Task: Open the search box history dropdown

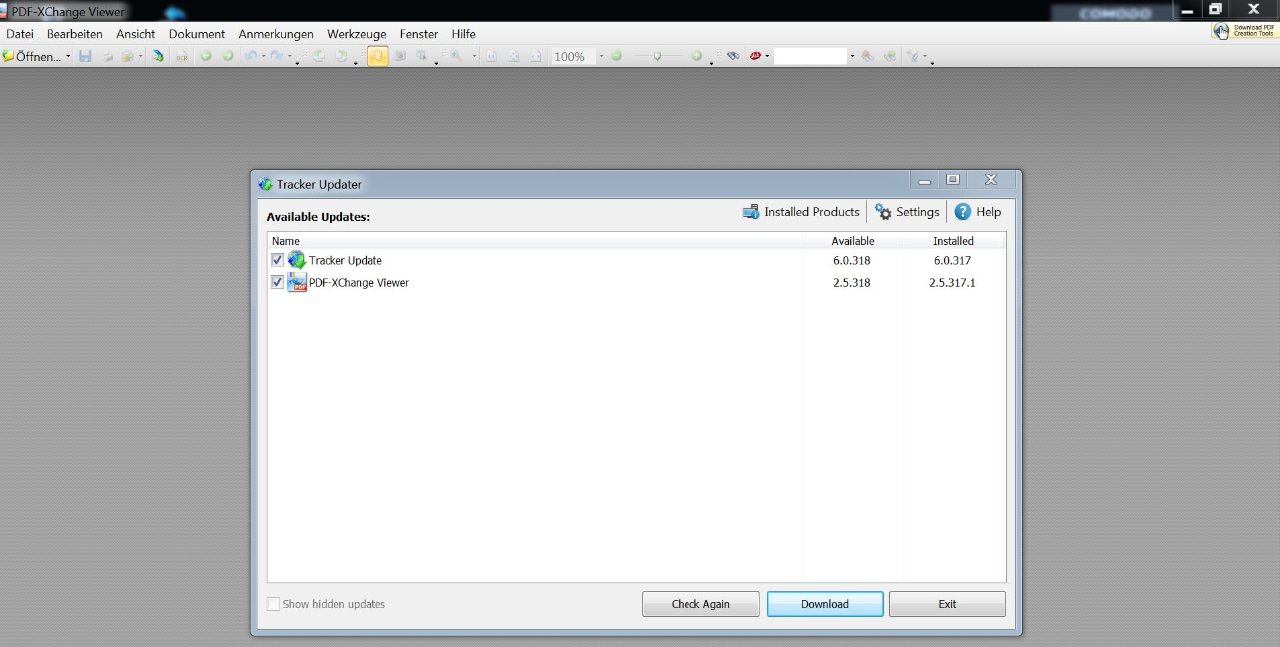Action: pos(852,56)
